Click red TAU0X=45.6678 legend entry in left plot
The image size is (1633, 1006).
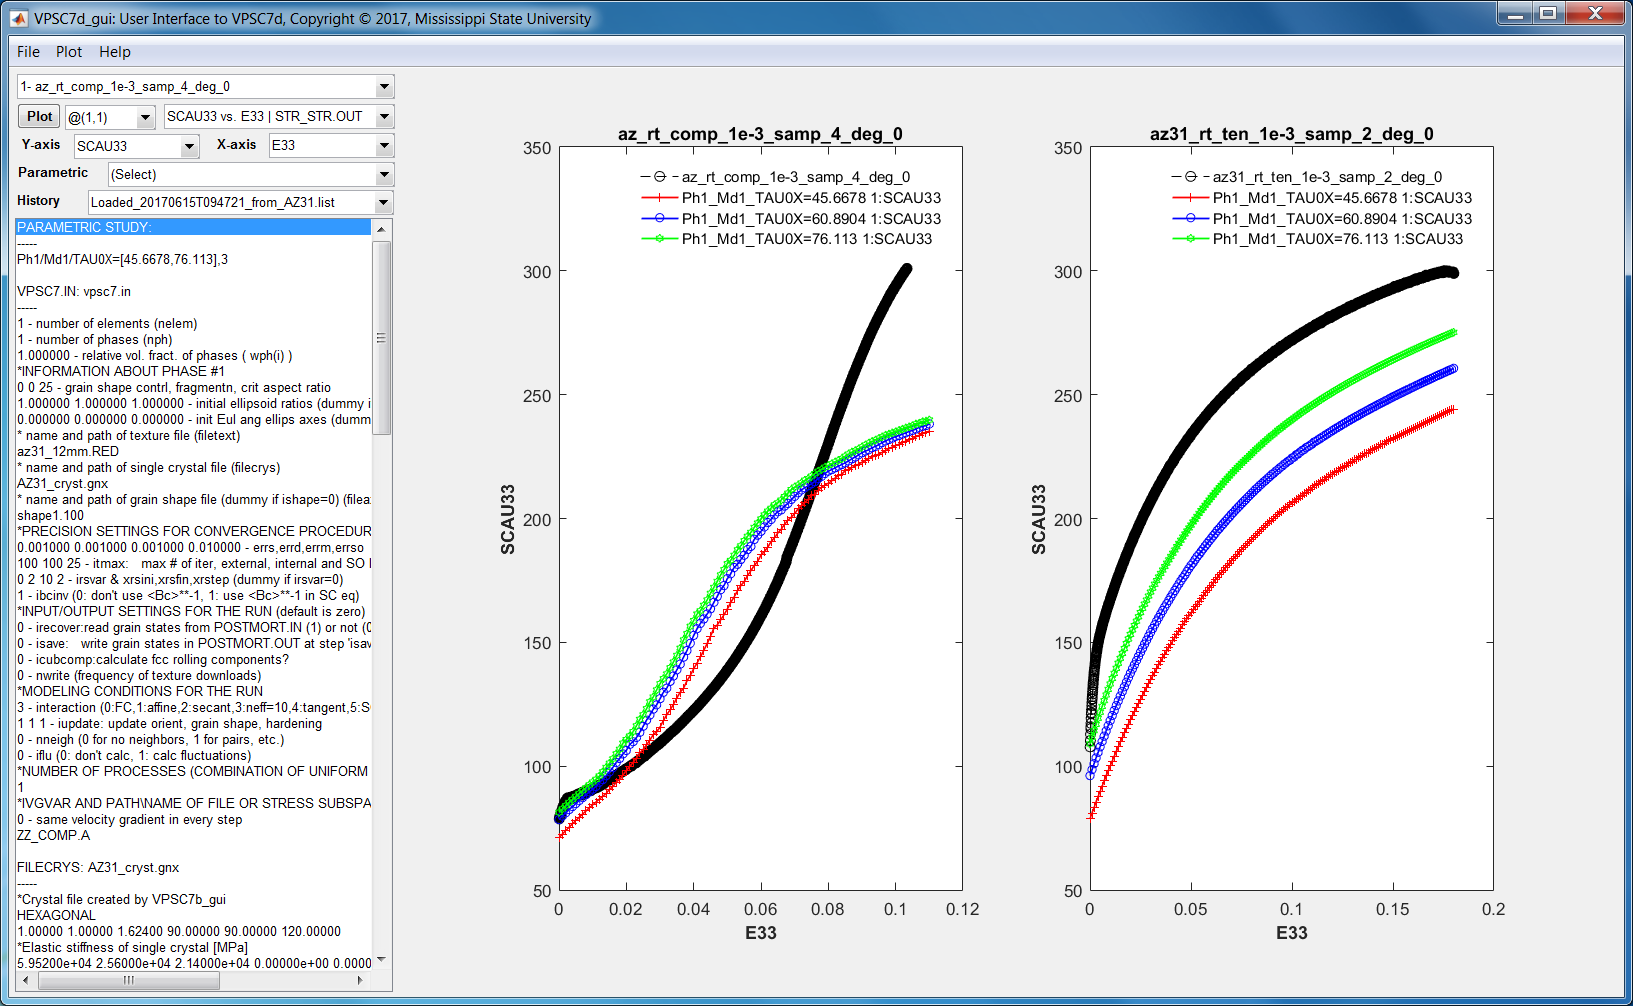pos(810,198)
